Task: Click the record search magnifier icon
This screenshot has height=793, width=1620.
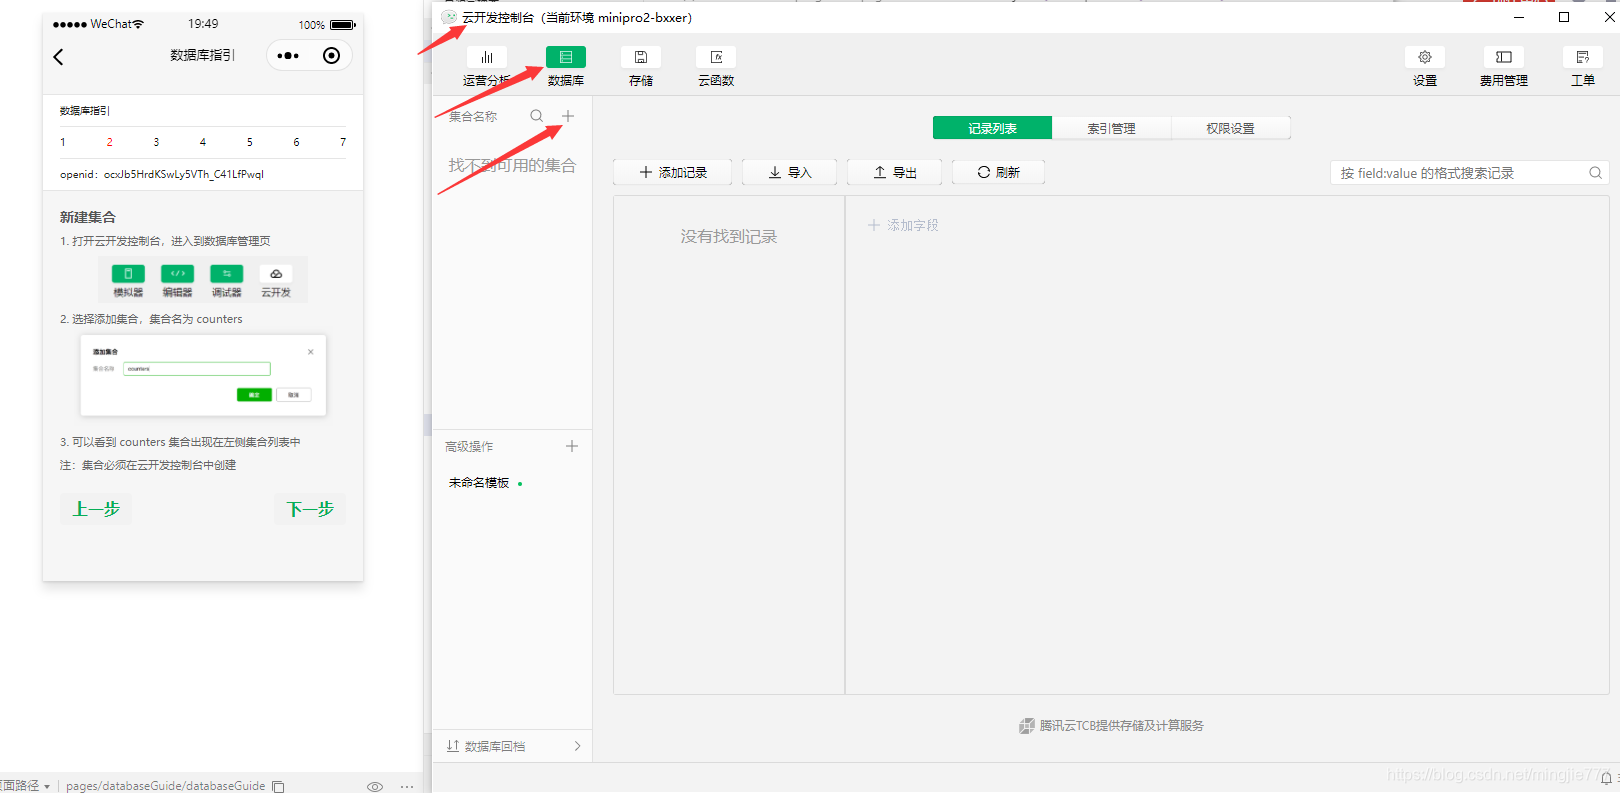Action: [x=1595, y=173]
